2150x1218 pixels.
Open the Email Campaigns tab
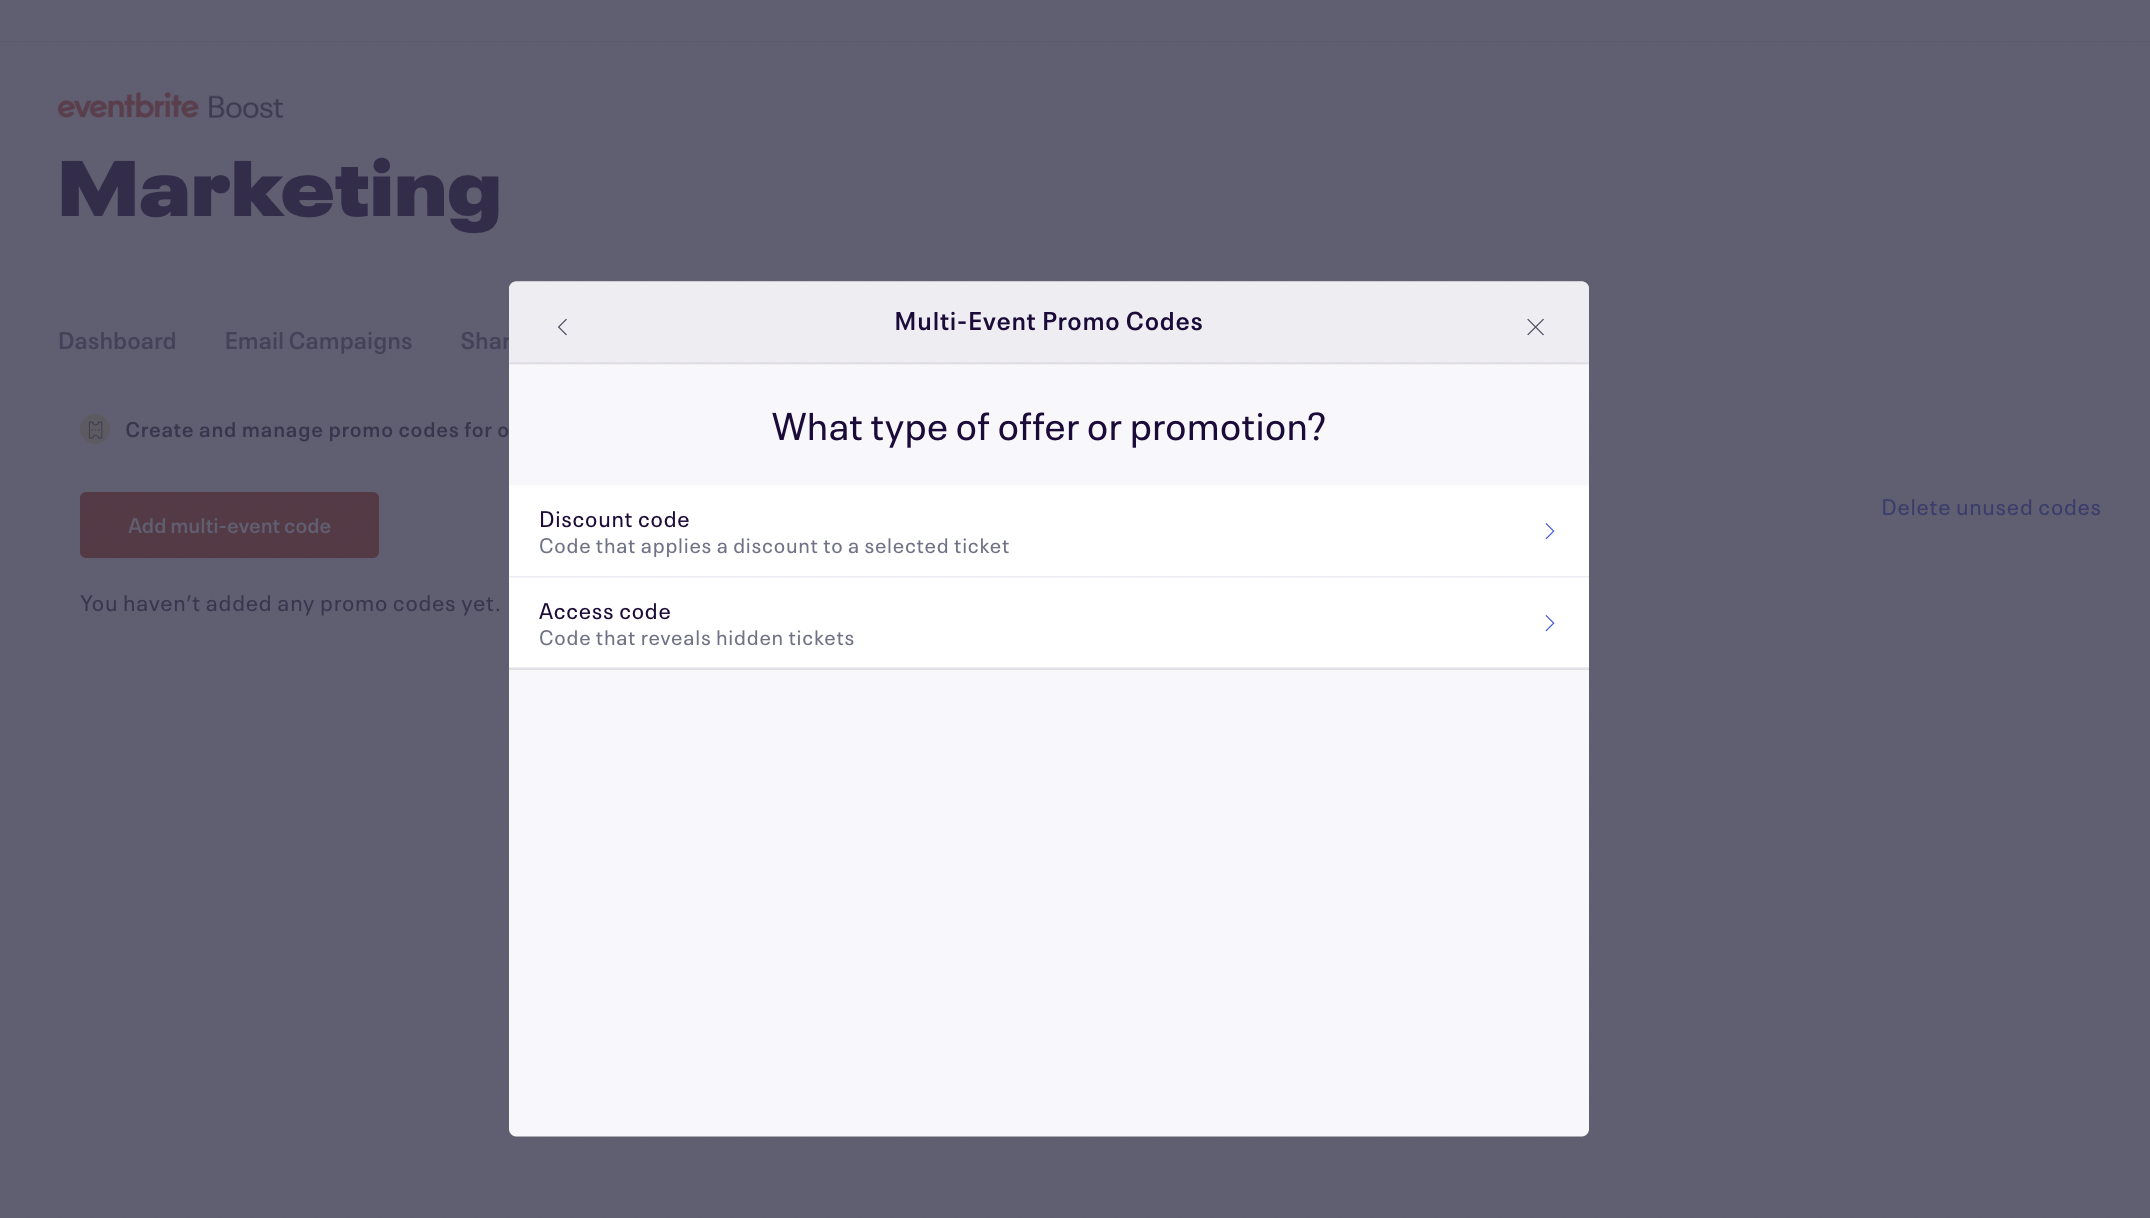tap(318, 341)
